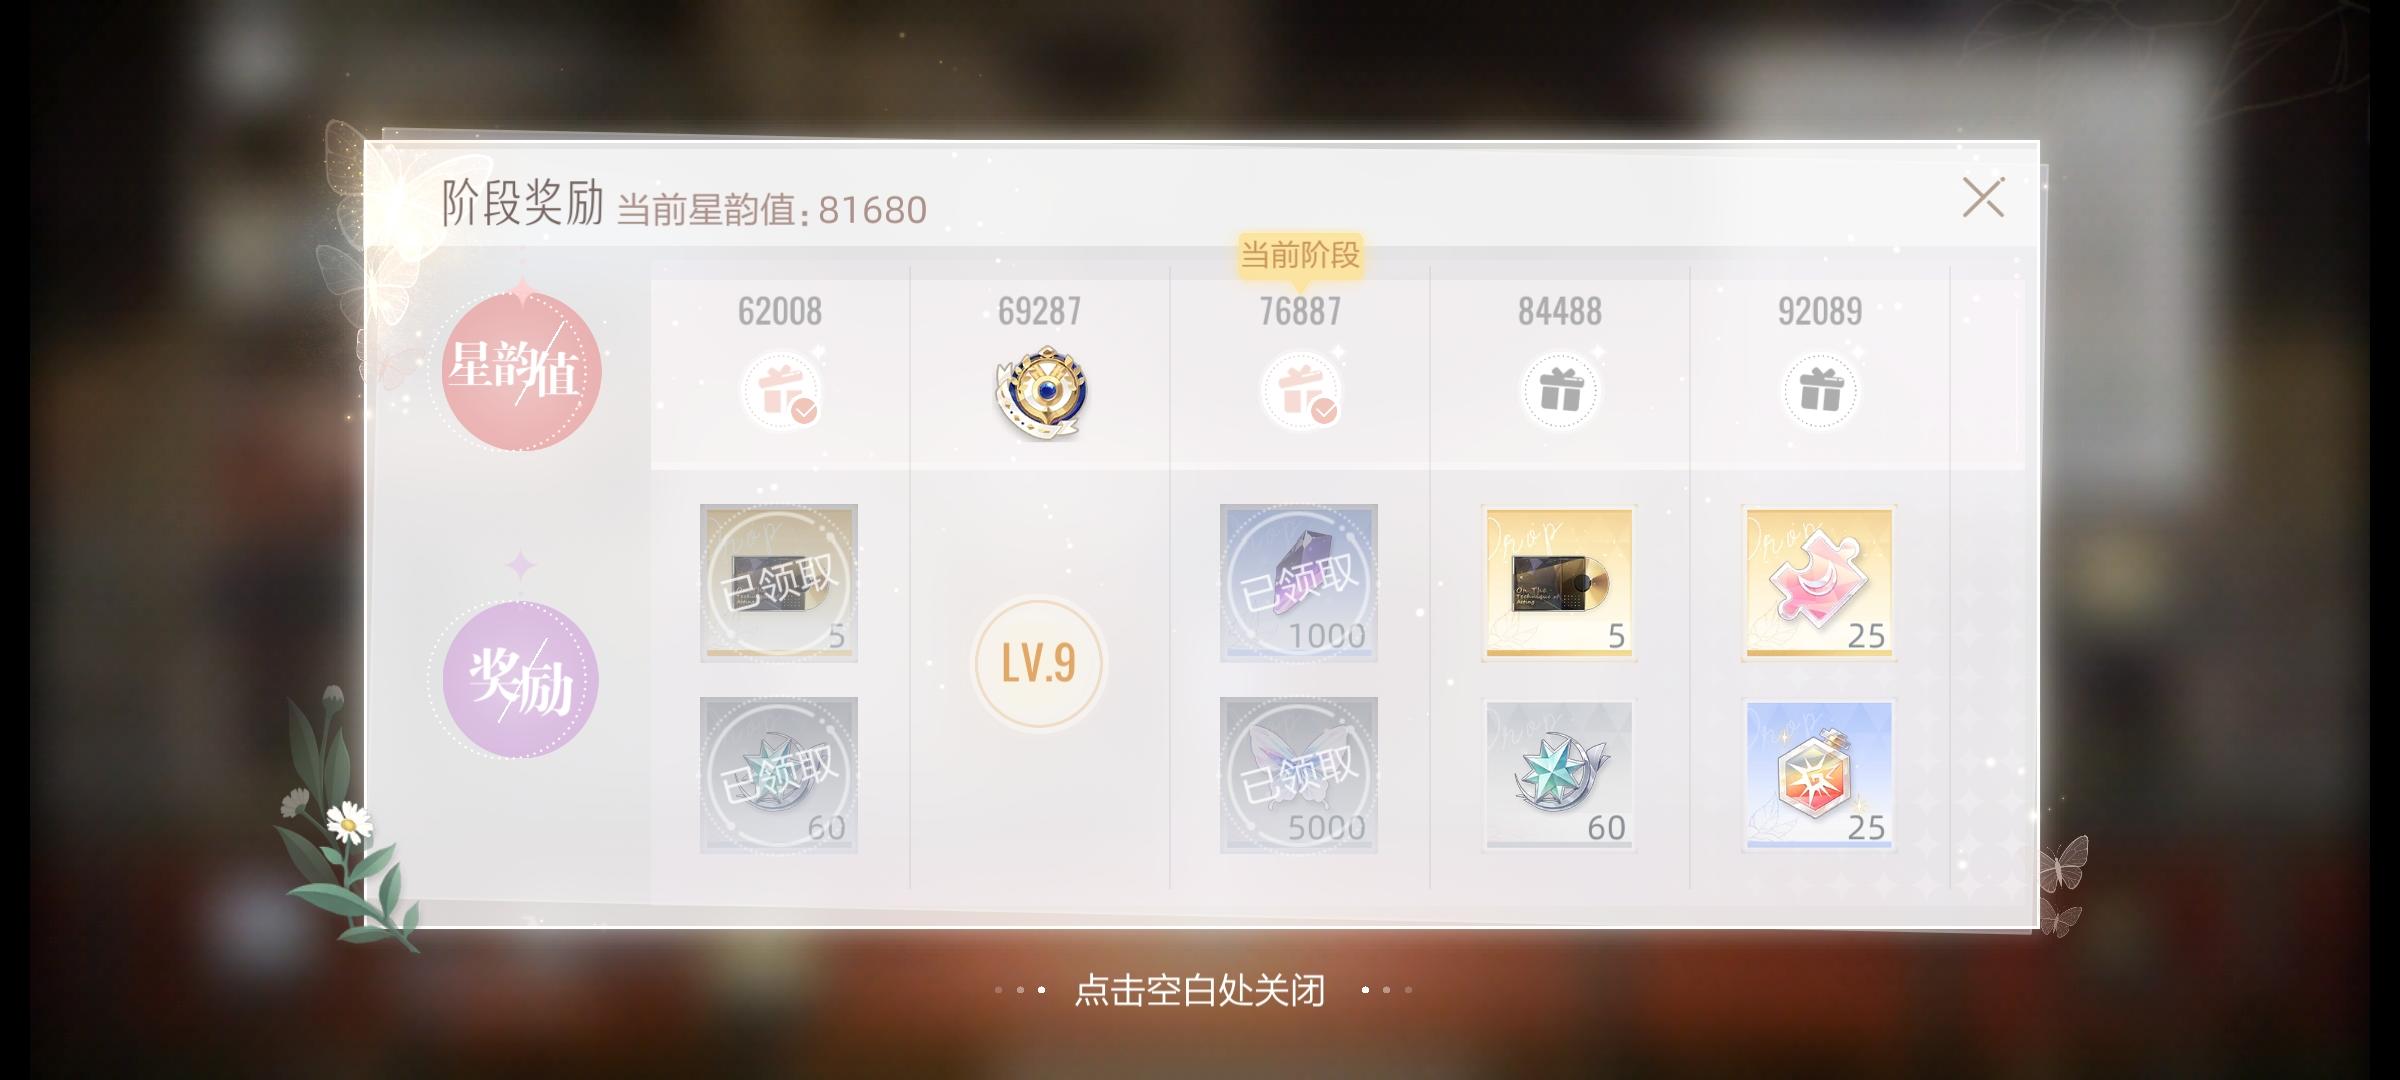Open the gray gift icon under 84488
The image size is (2400, 1080).
click(x=1560, y=391)
